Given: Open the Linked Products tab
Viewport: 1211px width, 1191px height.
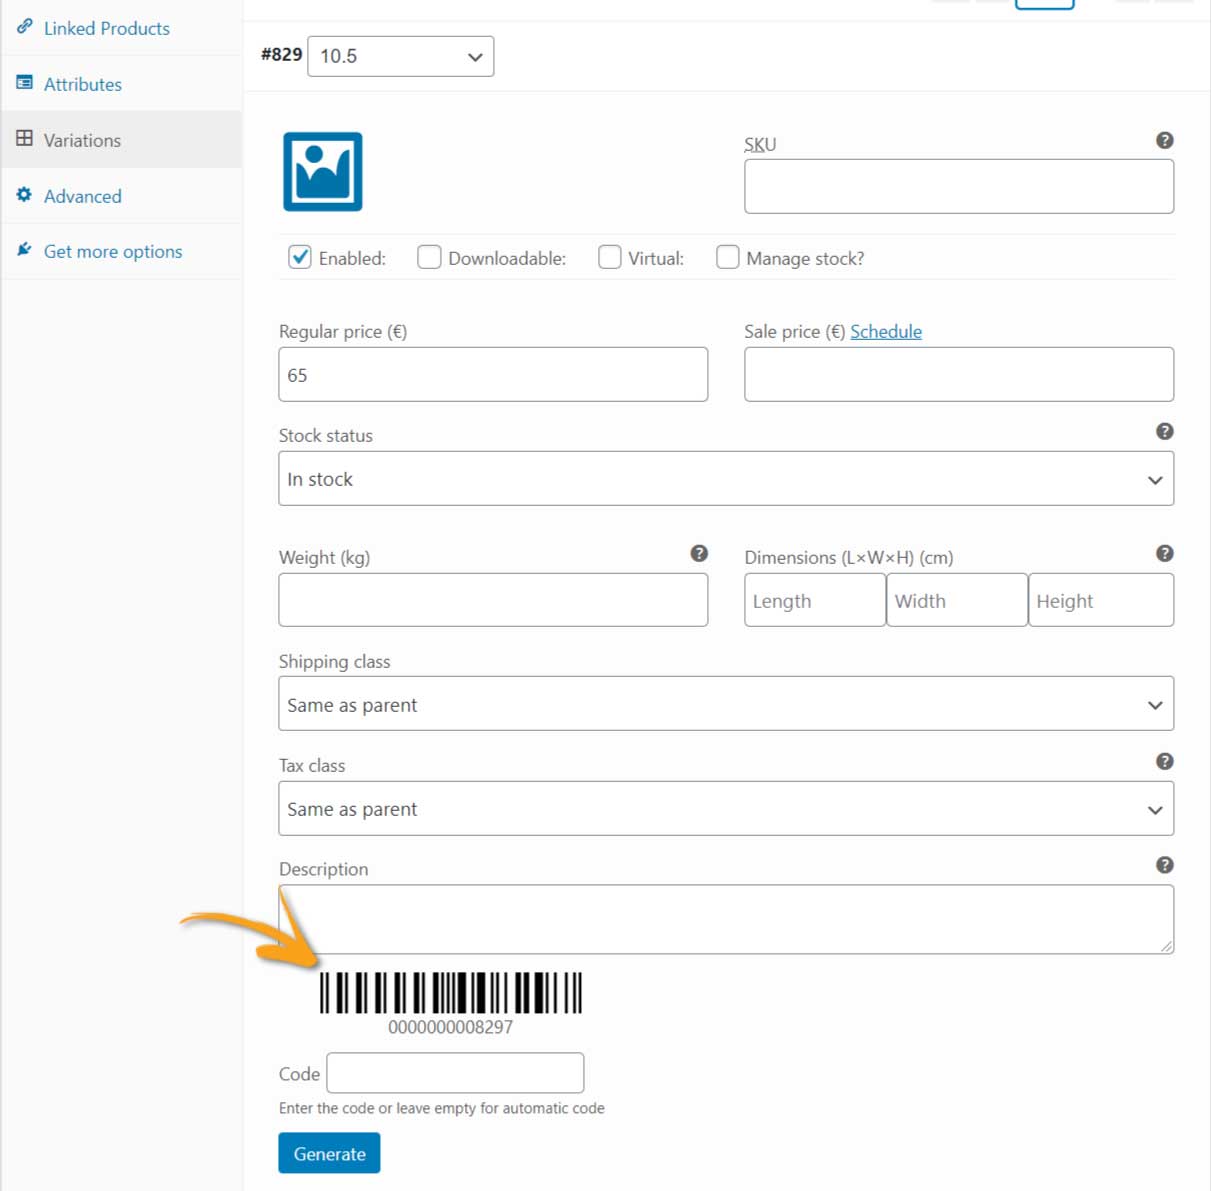Looking at the screenshot, I should (x=121, y=28).
